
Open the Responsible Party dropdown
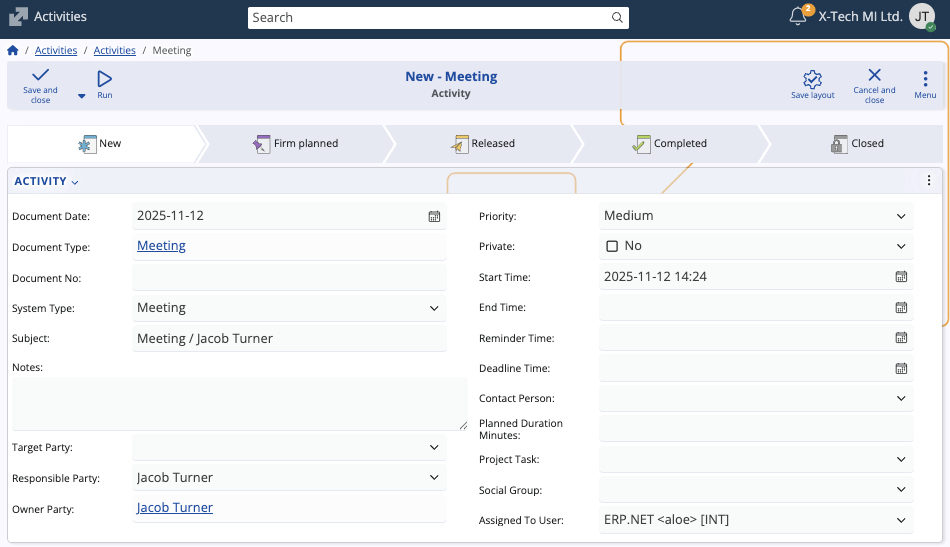tap(434, 478)
